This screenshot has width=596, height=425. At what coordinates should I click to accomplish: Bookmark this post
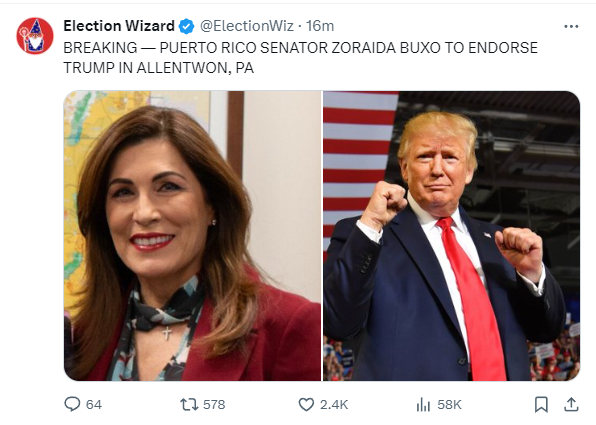[x=541, y=404]
